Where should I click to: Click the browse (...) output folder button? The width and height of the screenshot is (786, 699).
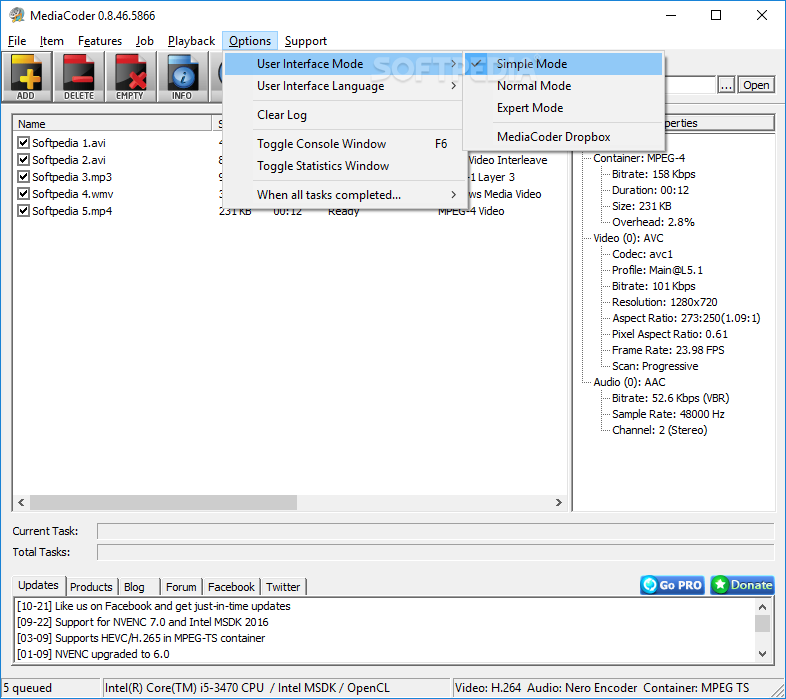coord(726,85)
